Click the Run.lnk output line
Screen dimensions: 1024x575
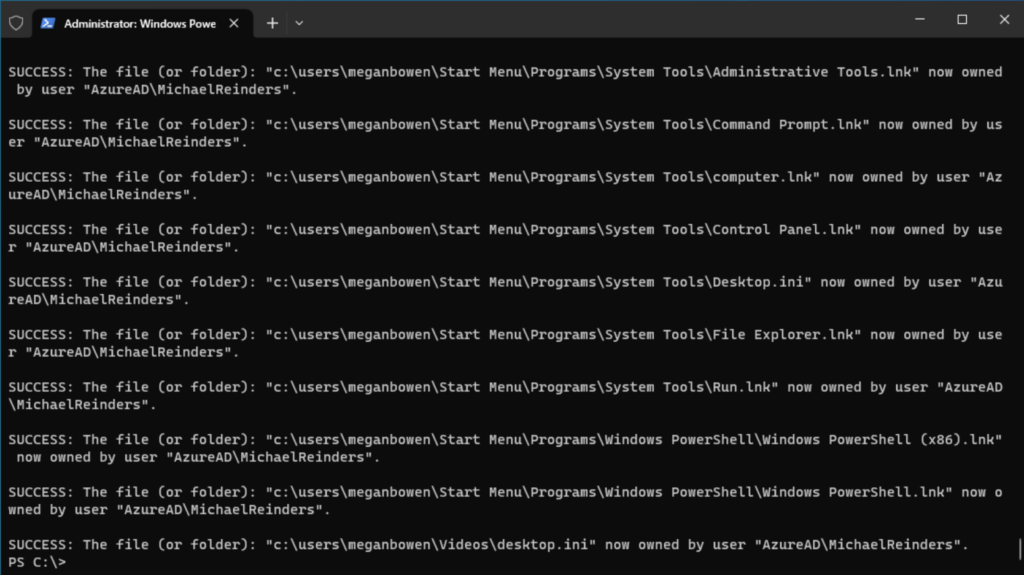click(x=505, y=396)
